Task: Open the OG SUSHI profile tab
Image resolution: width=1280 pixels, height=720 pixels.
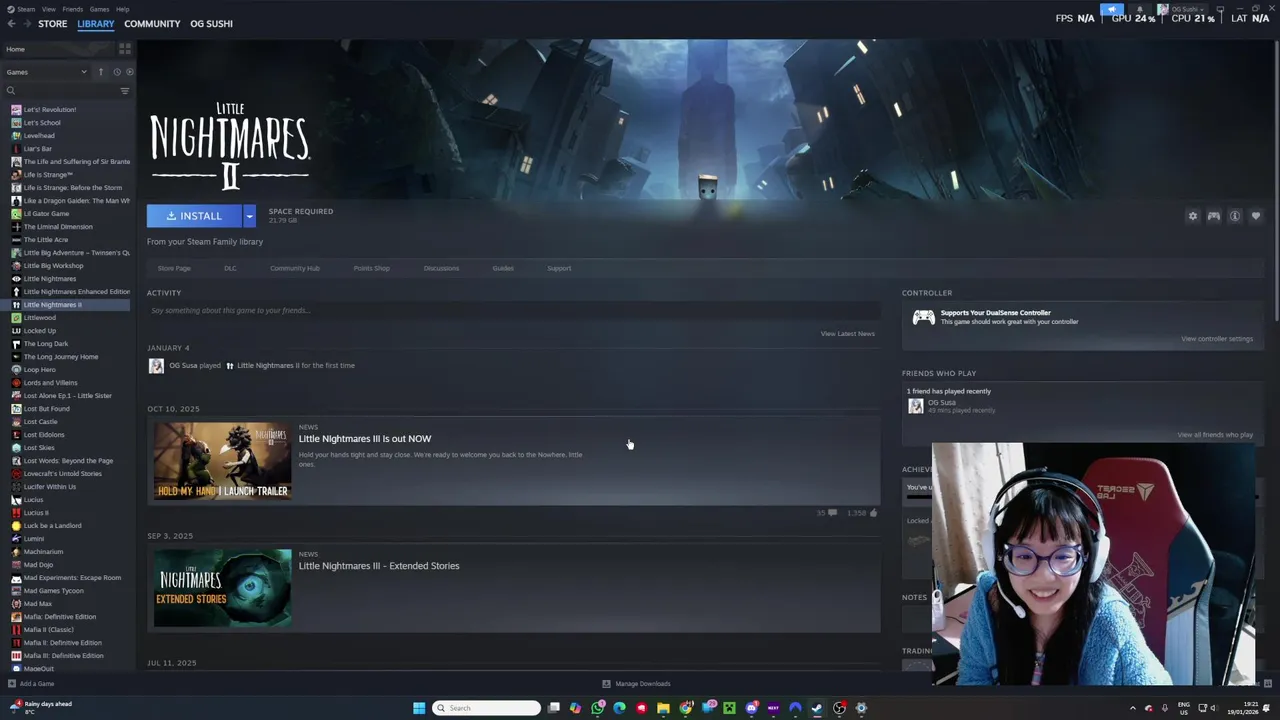Action: (x=211, y=23)
